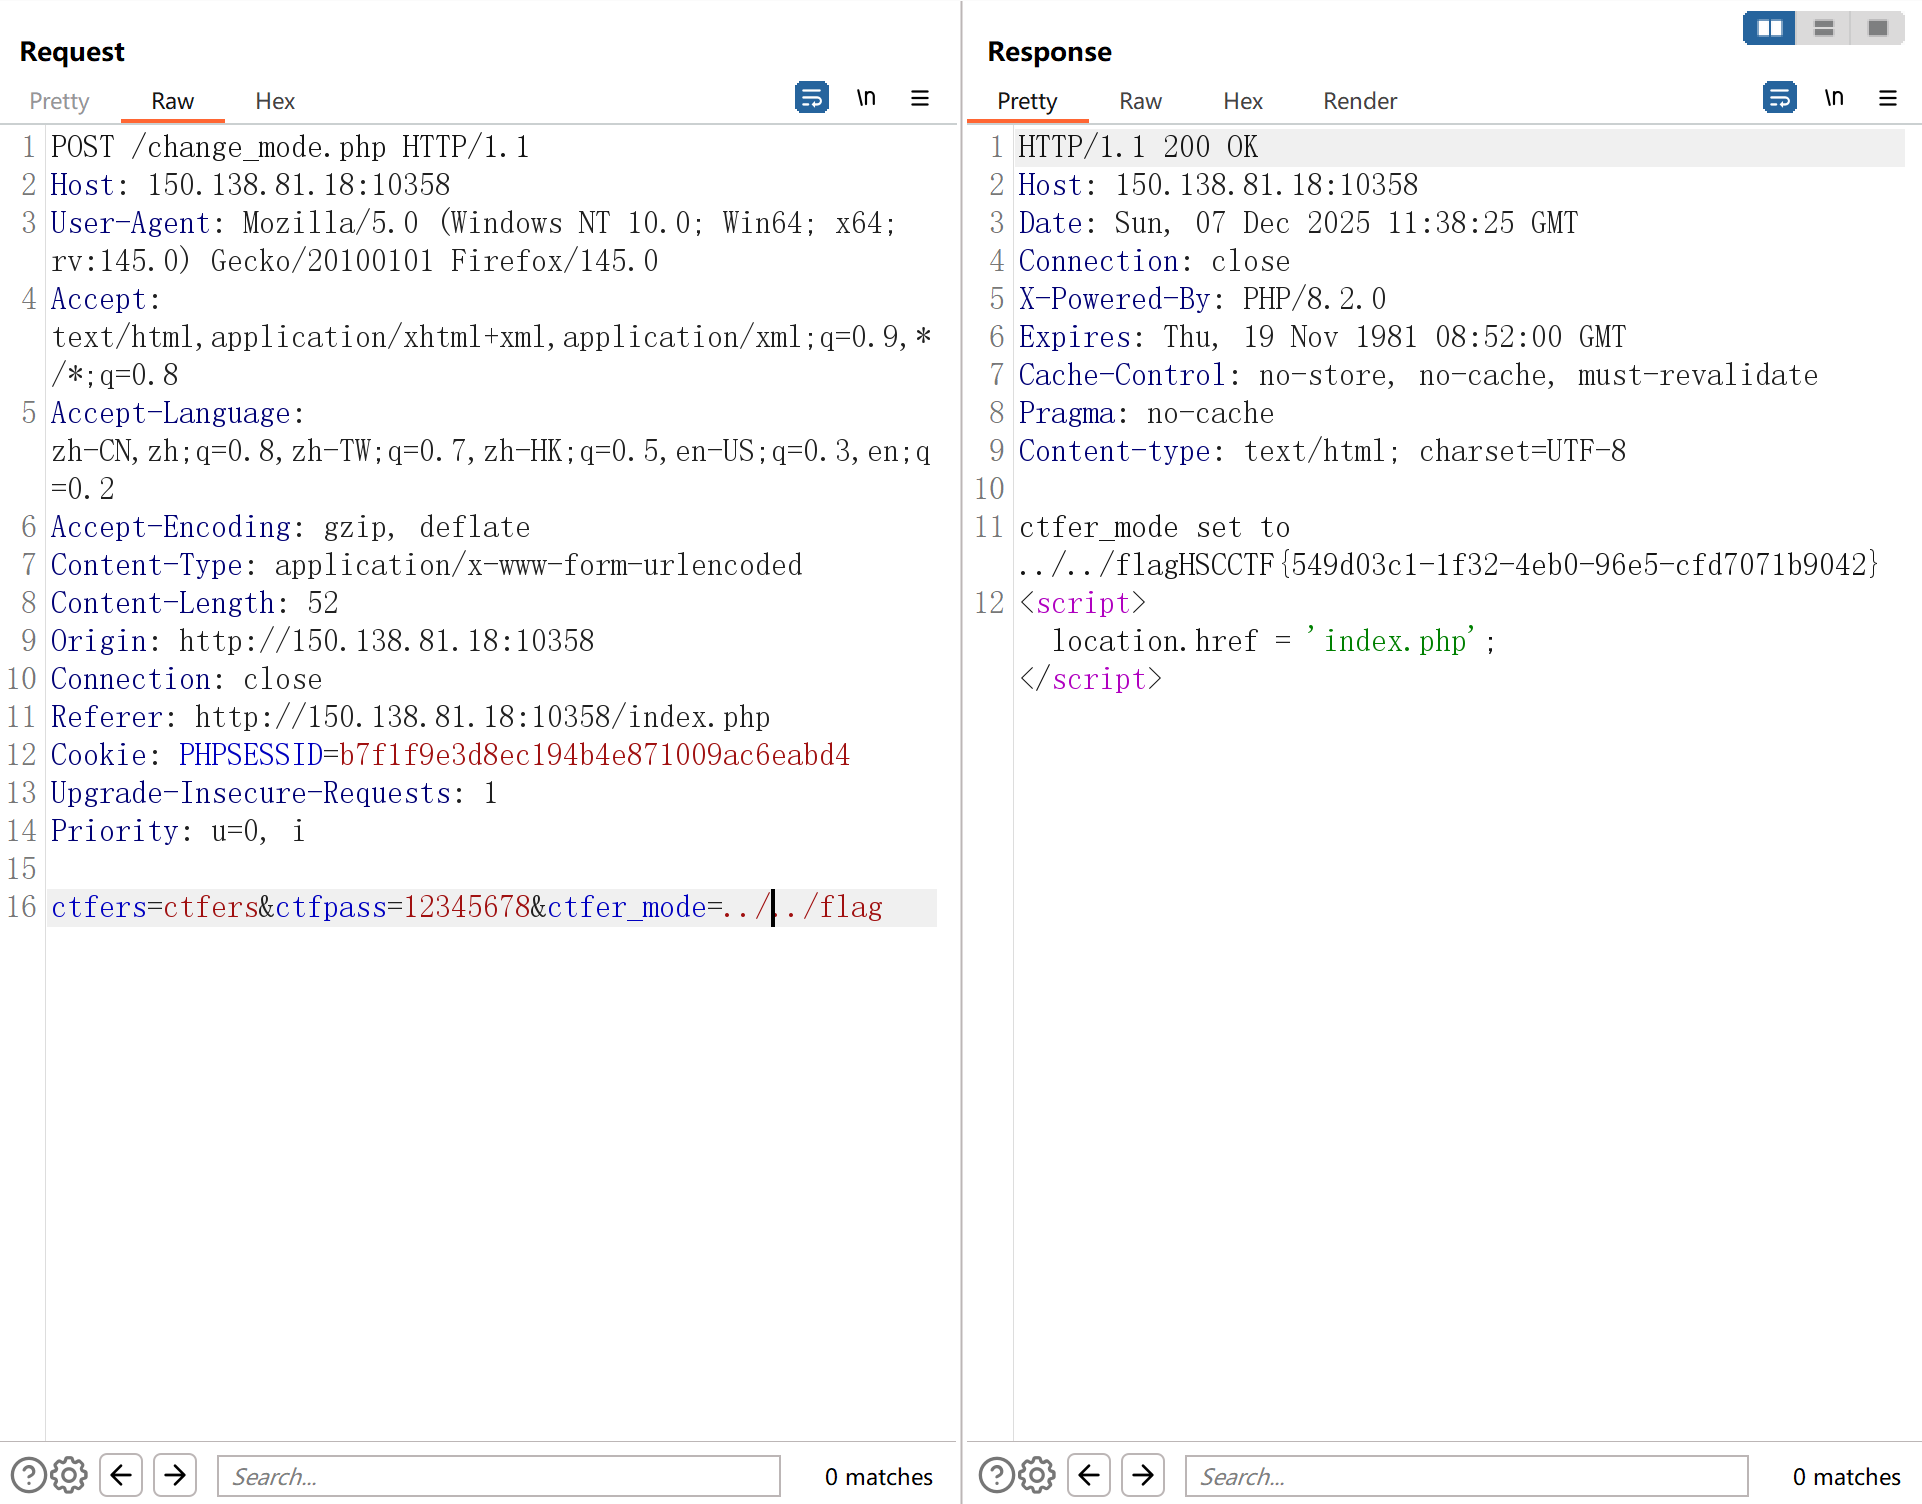The height and width of the screenshot is (1504, 1922).
Task: Click the Request search input field
Action: click(498, 1476)
